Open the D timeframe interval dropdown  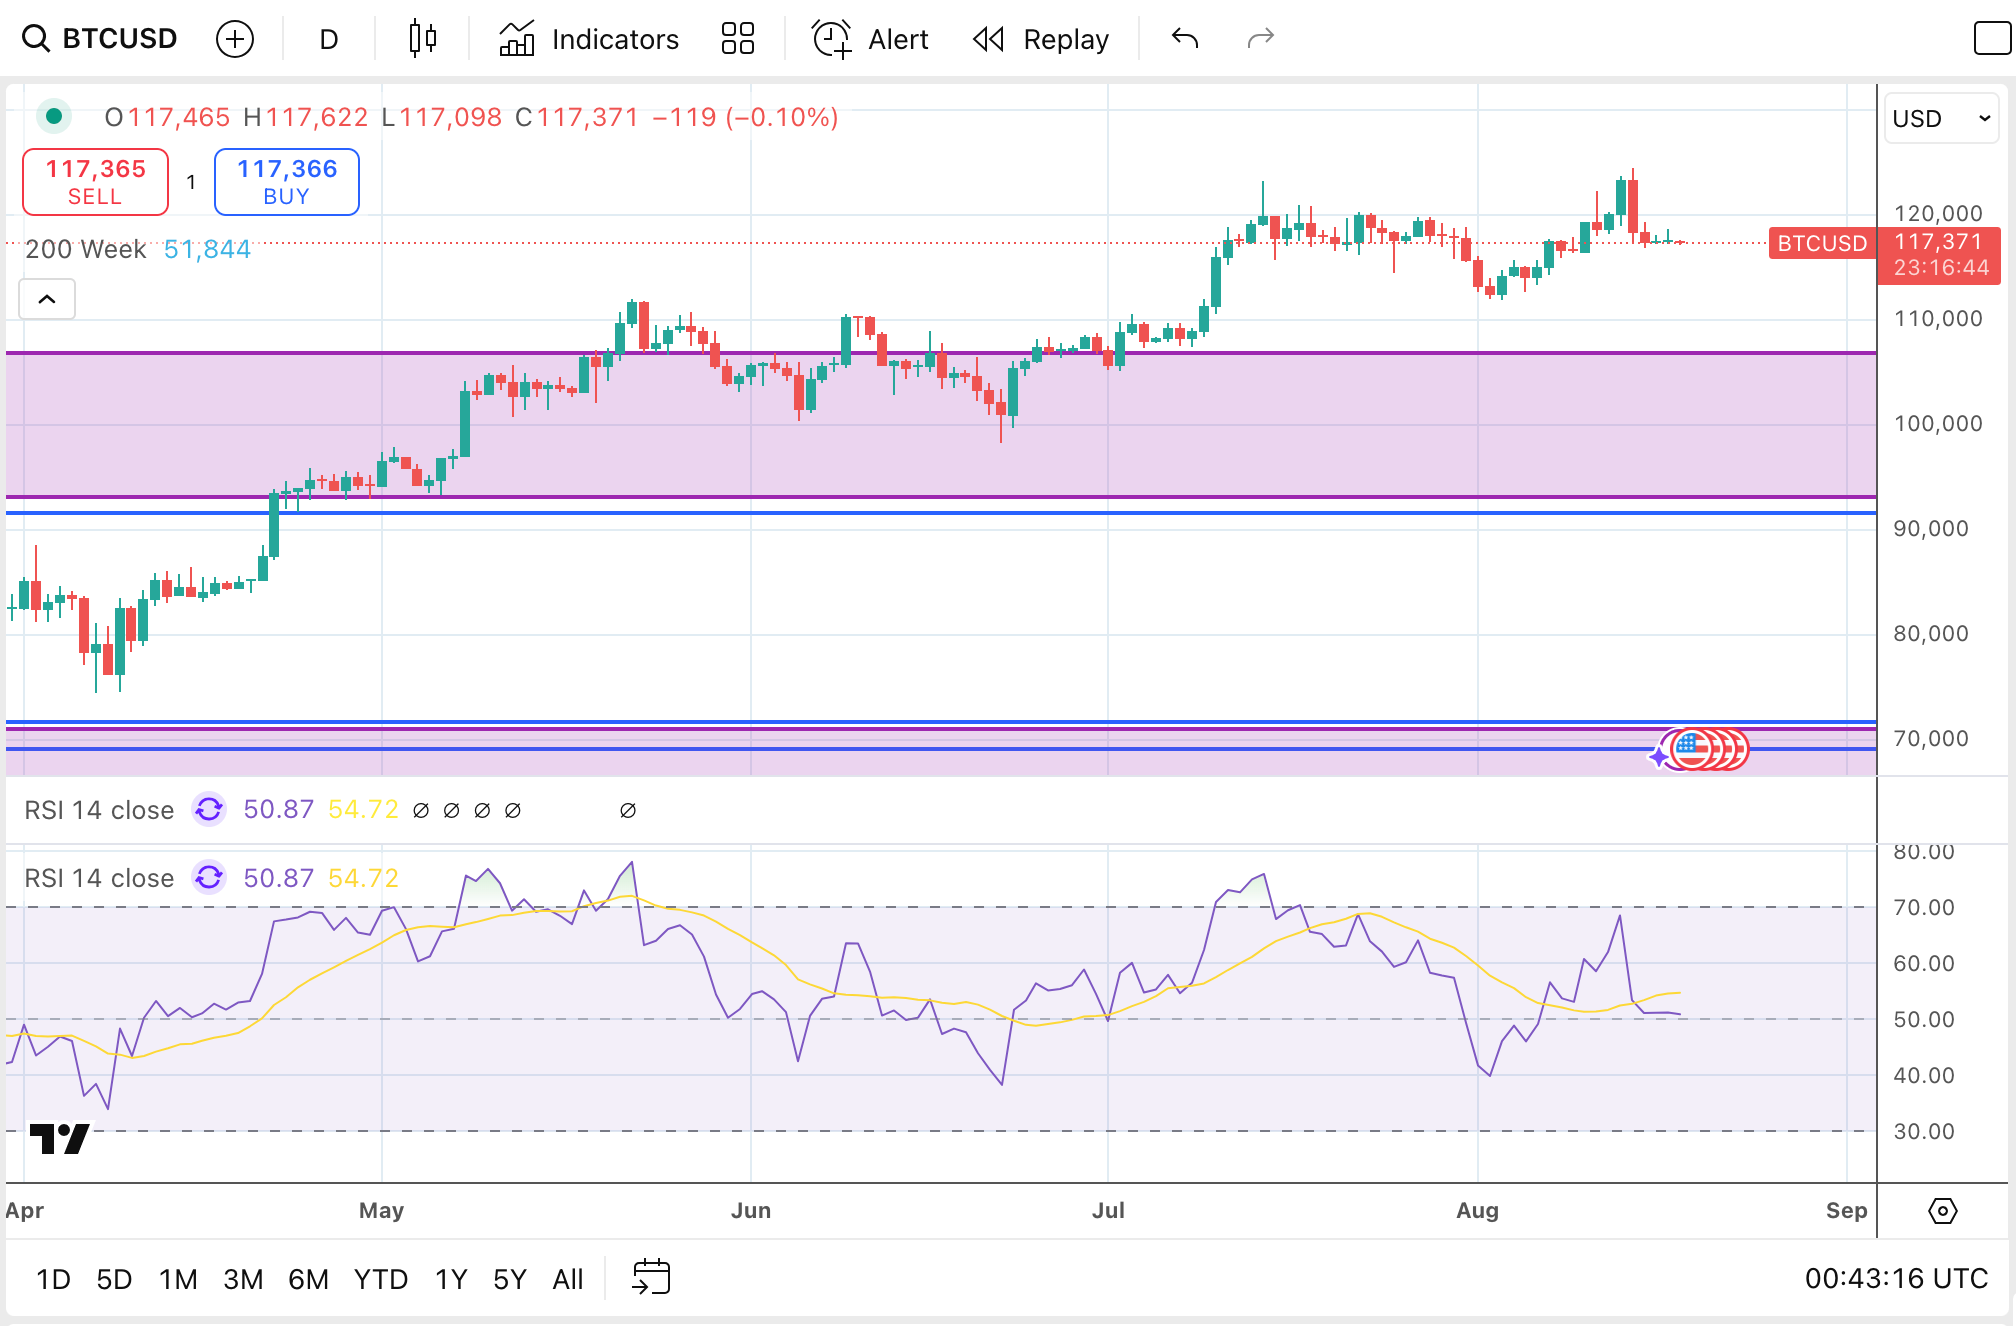(x=328, y=39)
